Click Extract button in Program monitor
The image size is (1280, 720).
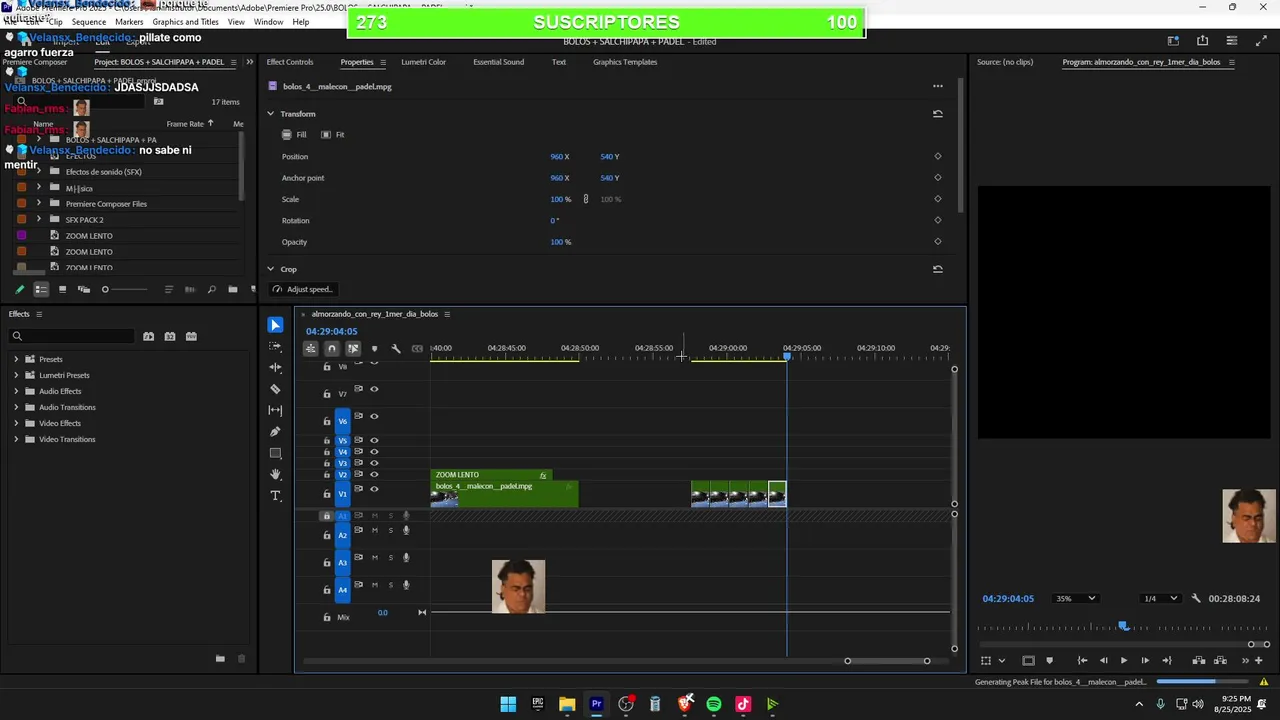1220,660
